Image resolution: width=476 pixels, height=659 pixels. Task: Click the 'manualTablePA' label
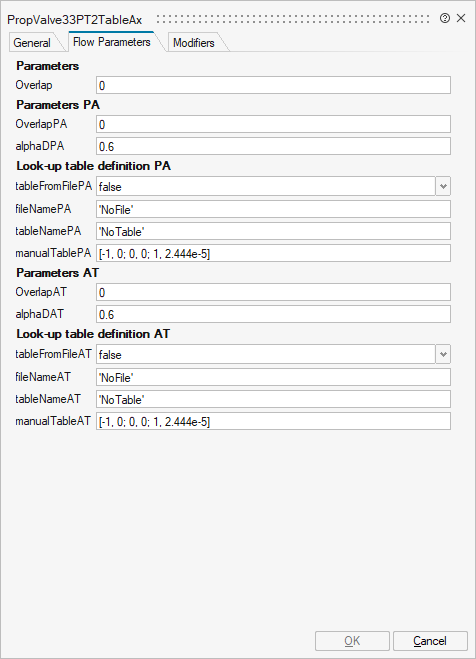tap(53, 253)
